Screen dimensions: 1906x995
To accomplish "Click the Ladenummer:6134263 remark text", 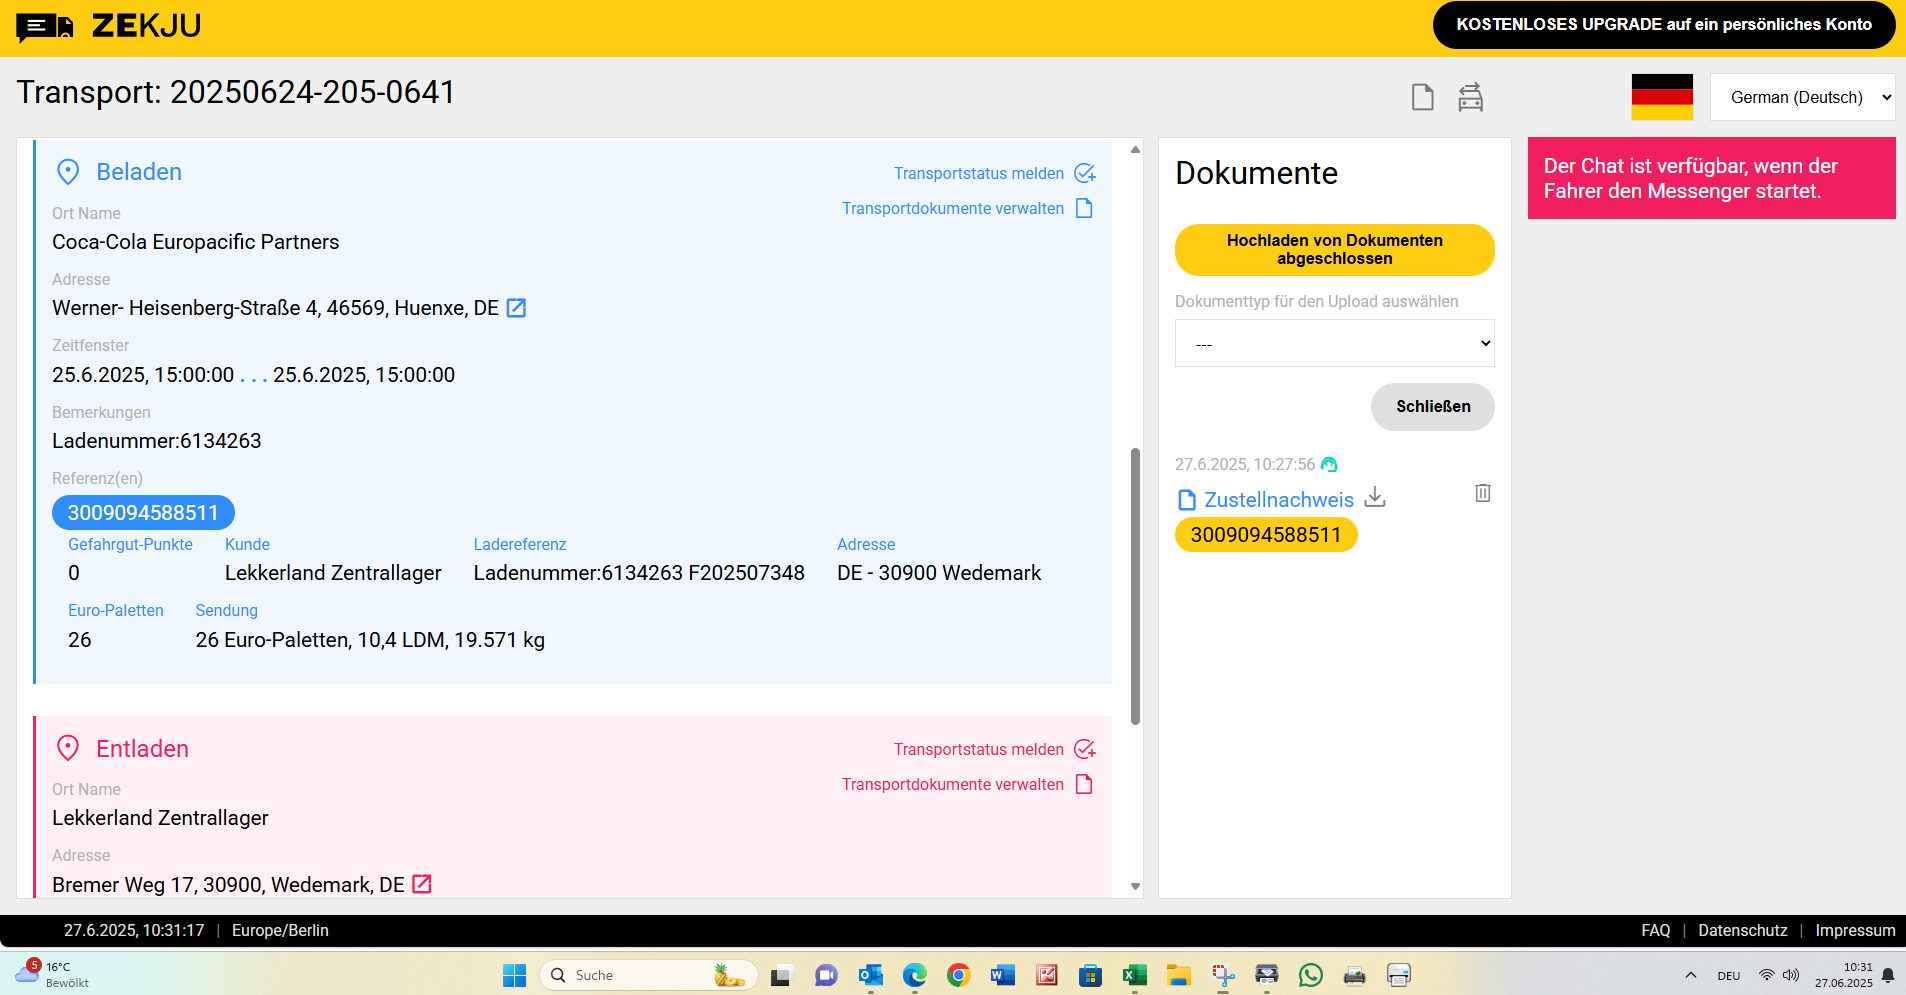I will point(157,441).
